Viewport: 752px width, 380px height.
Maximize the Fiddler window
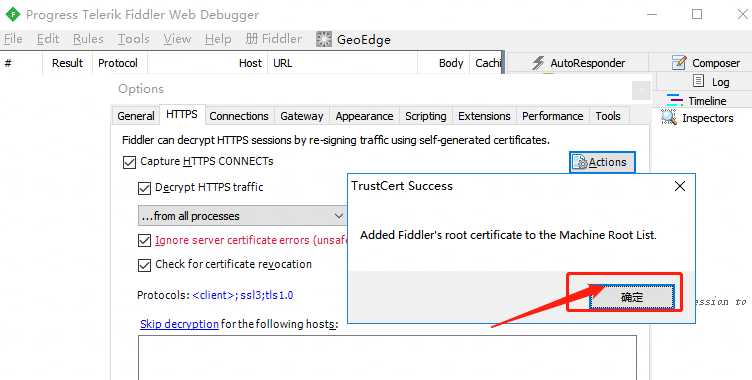(x=697, y=14)
